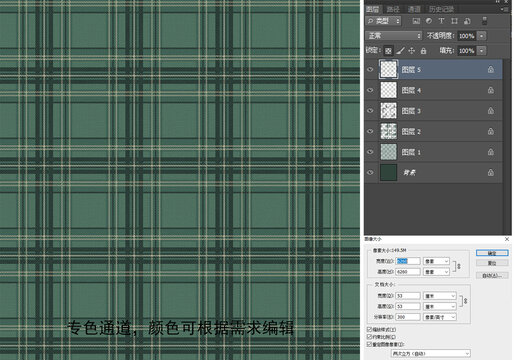Screen dimensions: 515x360
Task: Click the opacity 100% value field
Action: click(466, 36)
